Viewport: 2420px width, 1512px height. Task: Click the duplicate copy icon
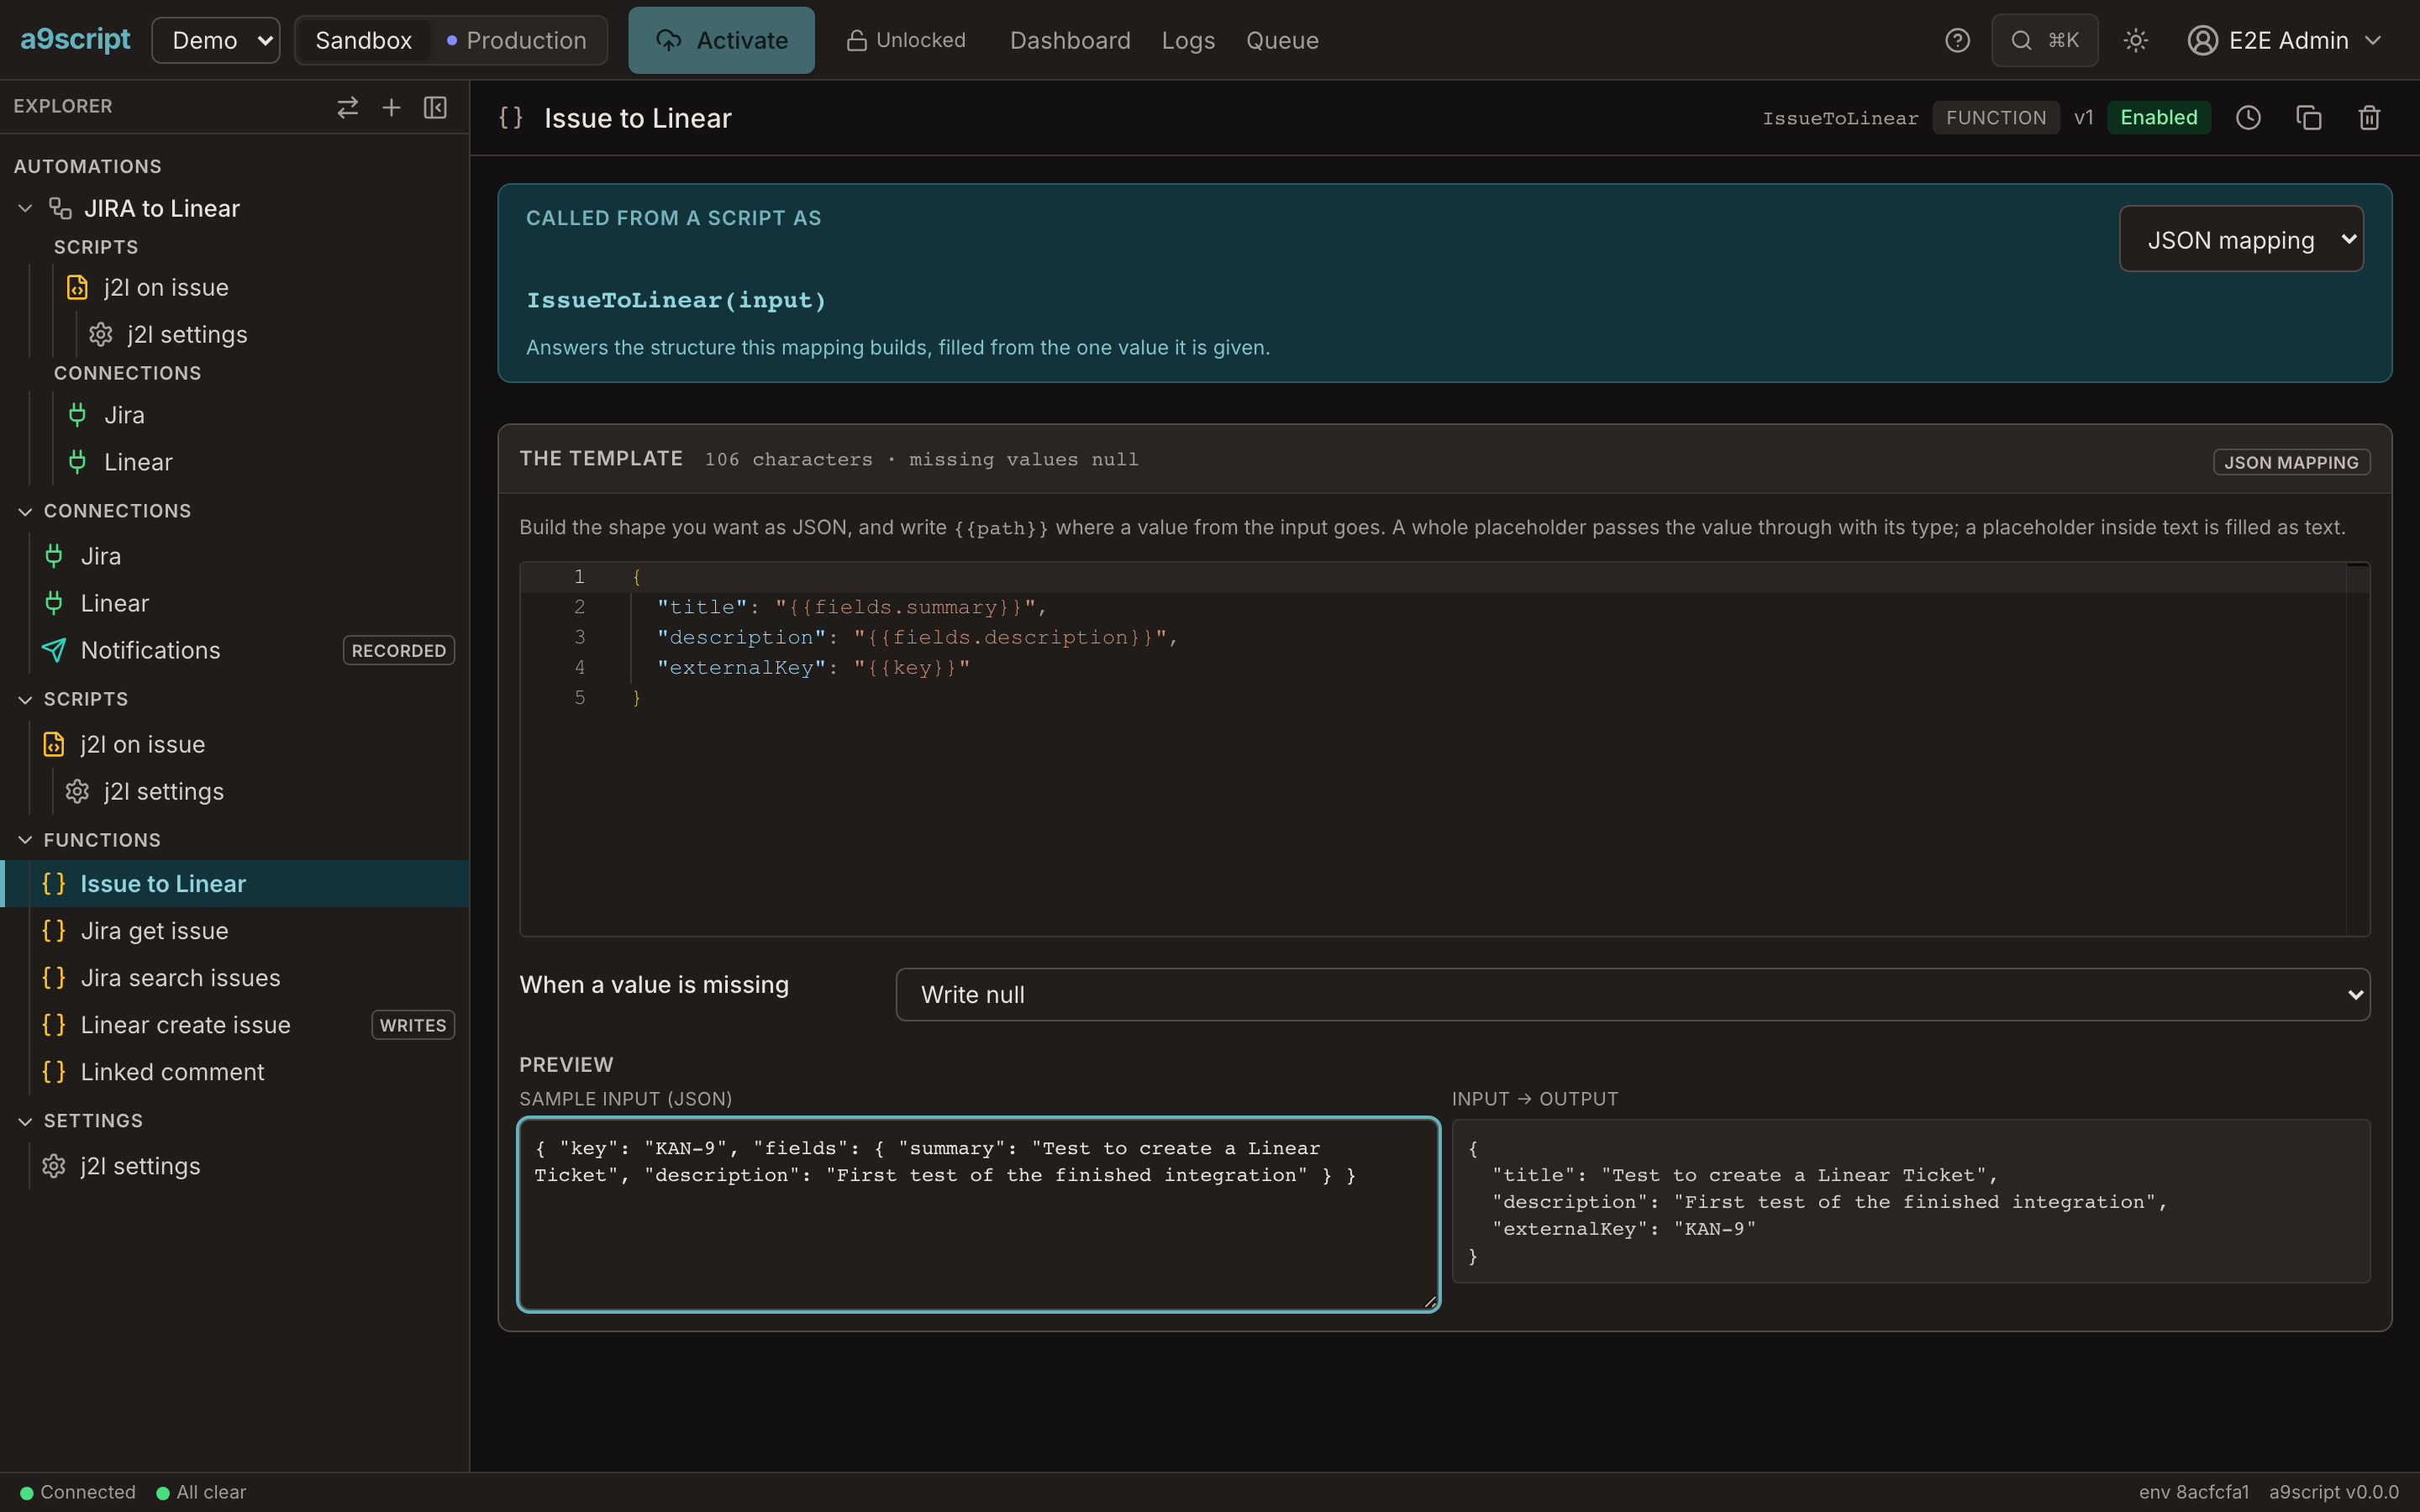(2308, 118)
